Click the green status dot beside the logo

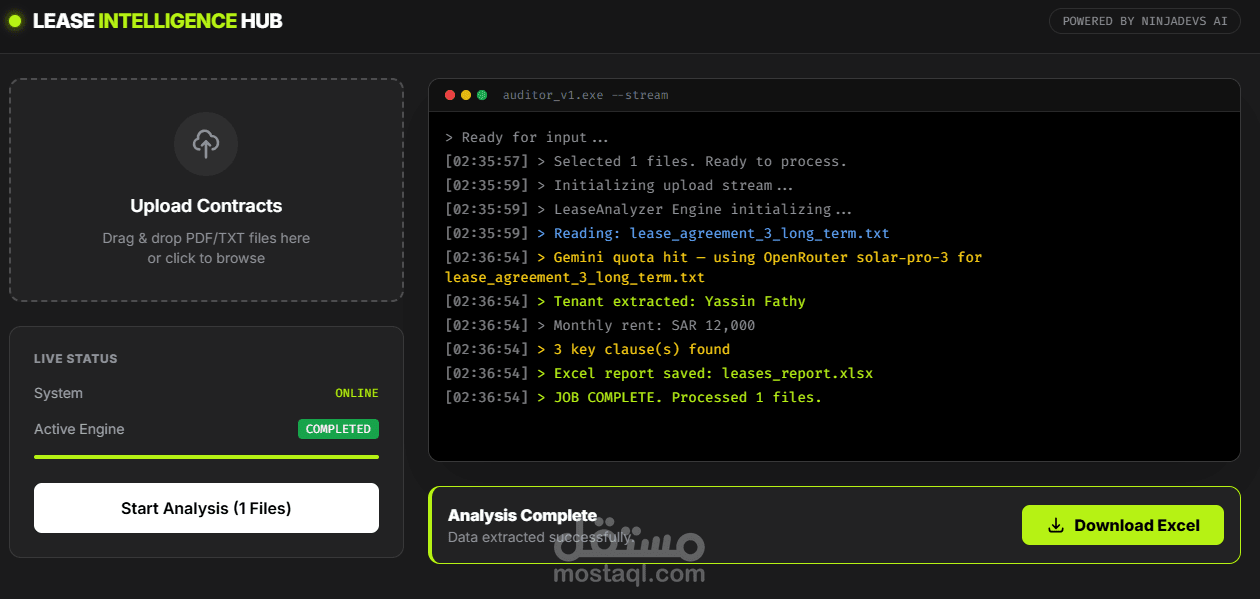click(15, 21)
